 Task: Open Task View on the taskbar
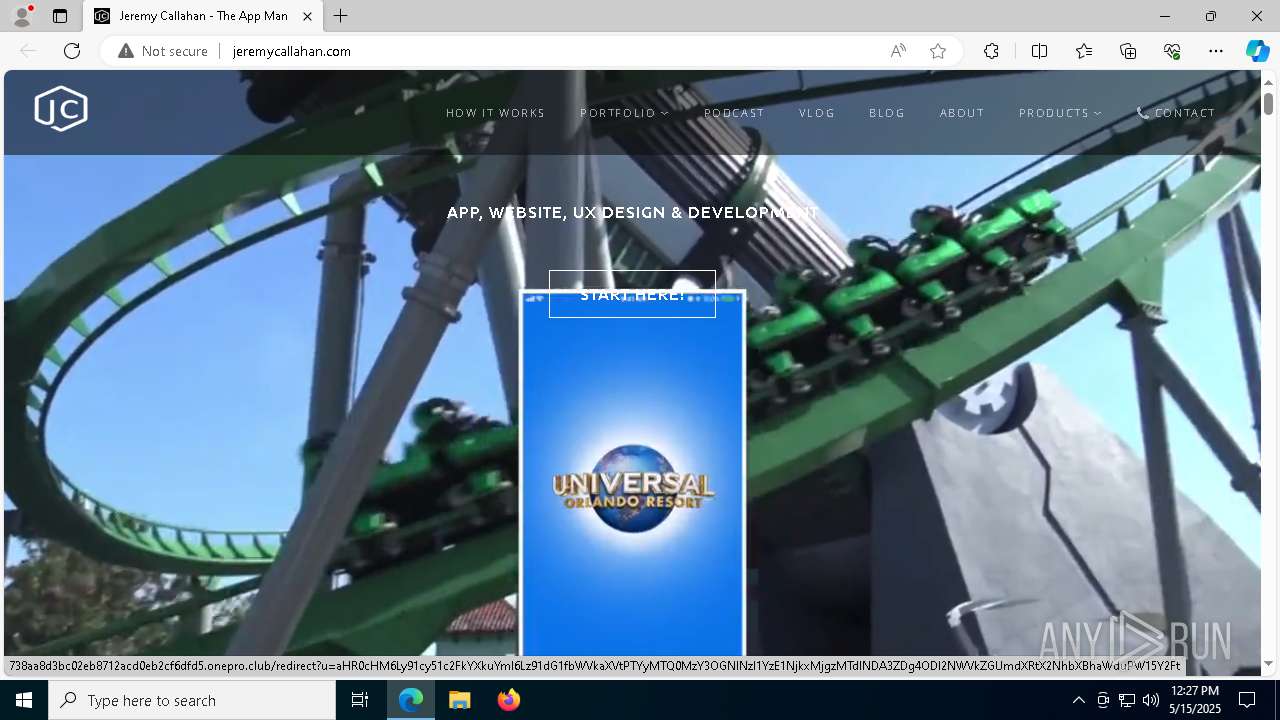coord(360,700)
